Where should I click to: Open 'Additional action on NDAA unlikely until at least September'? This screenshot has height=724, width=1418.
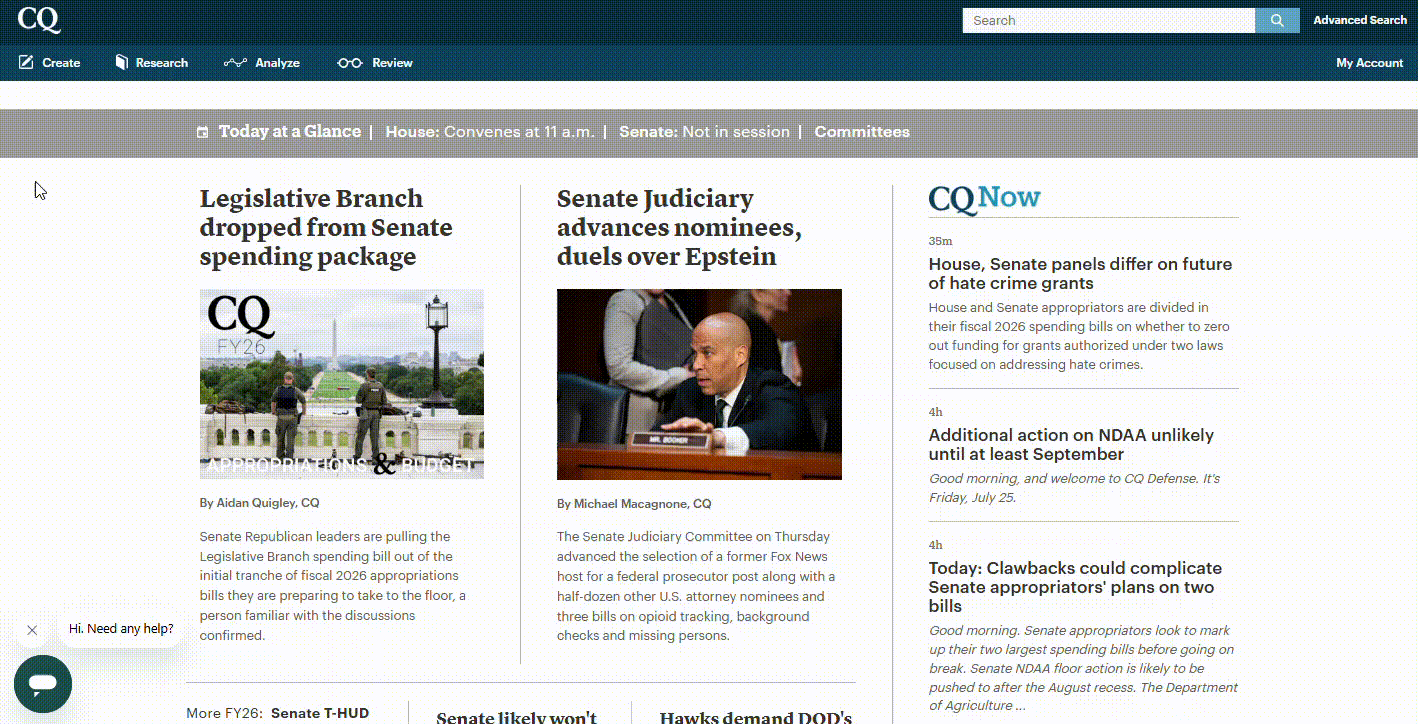click(1071, 444)
